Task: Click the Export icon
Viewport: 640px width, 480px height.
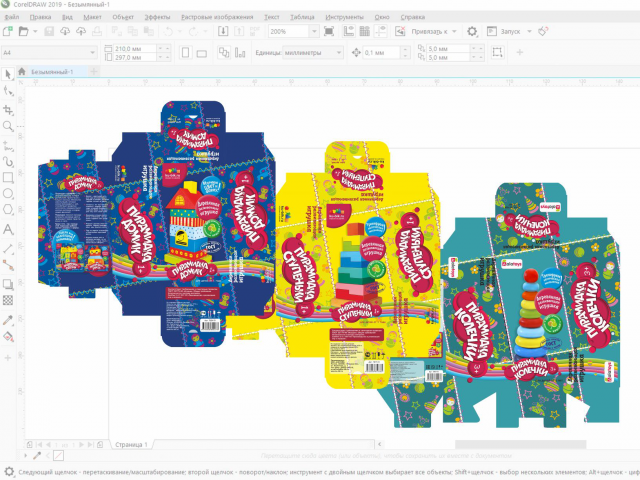Action: (x=239, y=31)
